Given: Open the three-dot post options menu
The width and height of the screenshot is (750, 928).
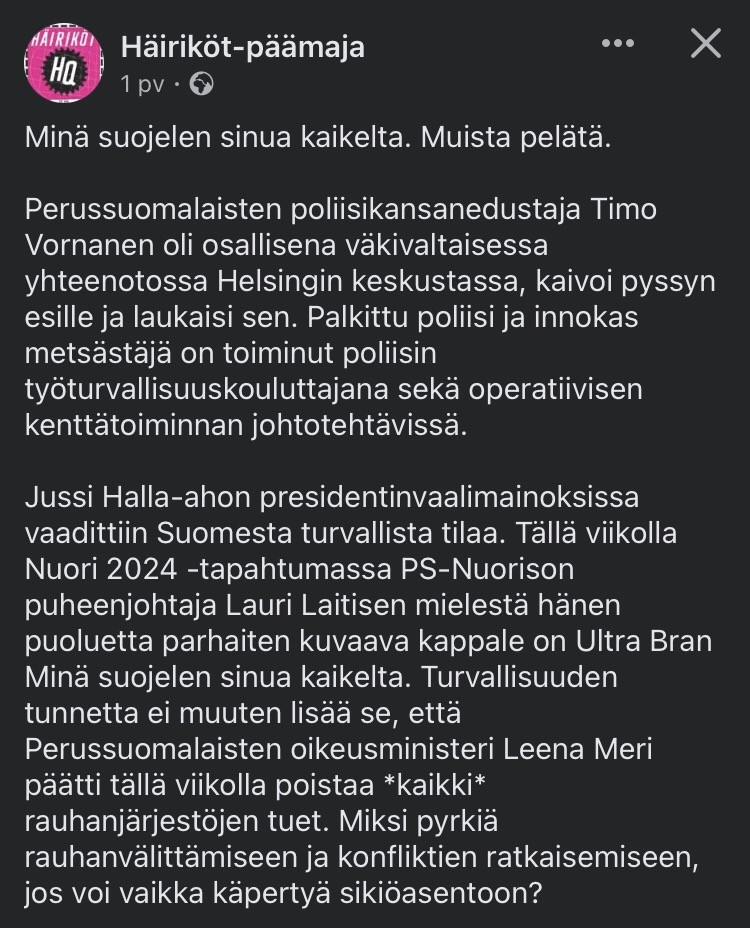Looking at the screenshot, I should pyautogui.click(x=617, y=43).
